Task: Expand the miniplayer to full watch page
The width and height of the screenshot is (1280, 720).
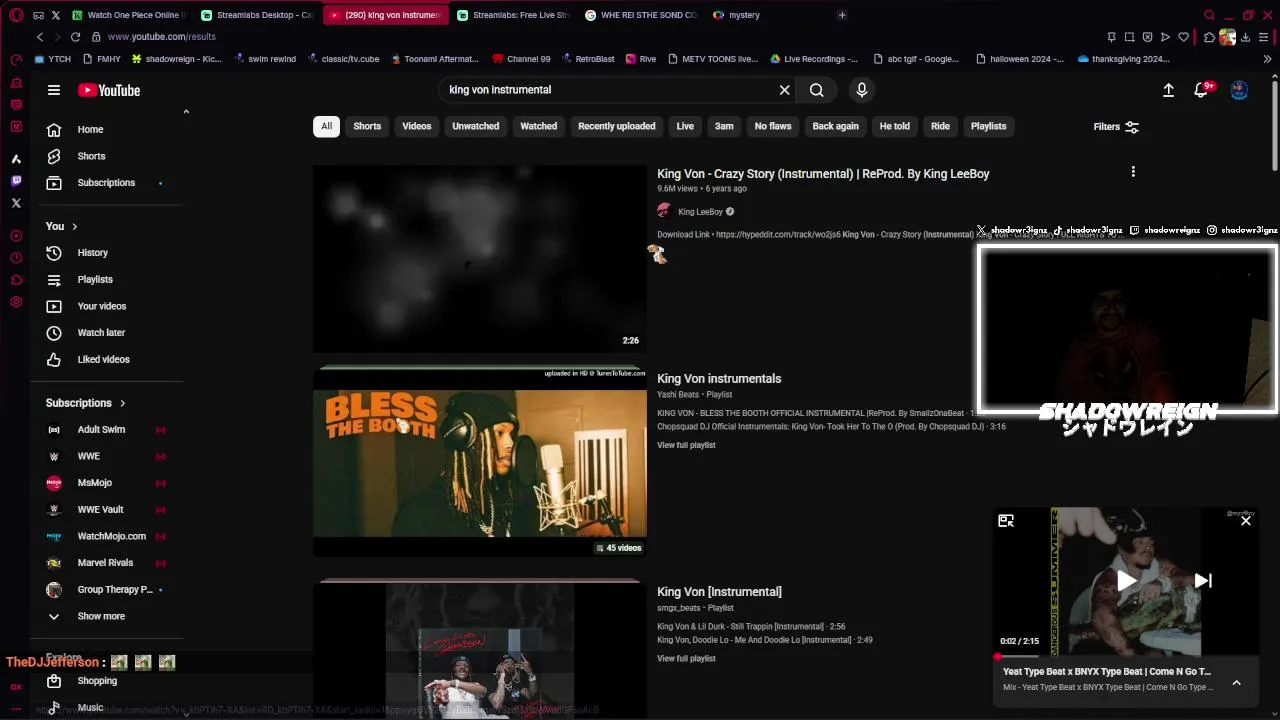Action: click(x=1006, y=521)
